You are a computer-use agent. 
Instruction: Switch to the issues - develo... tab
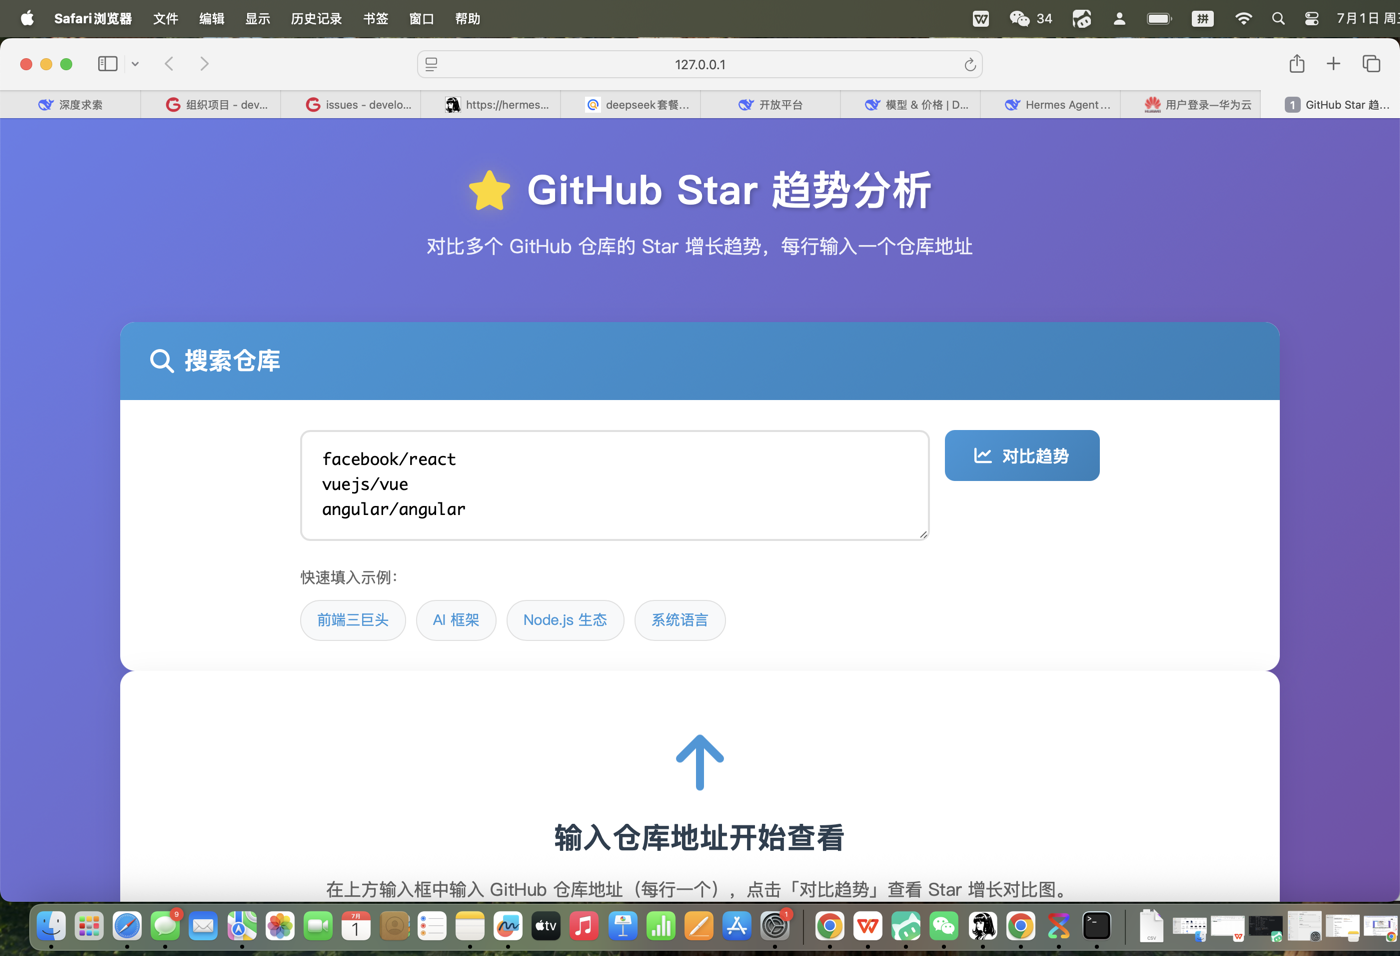pos(351,104)
